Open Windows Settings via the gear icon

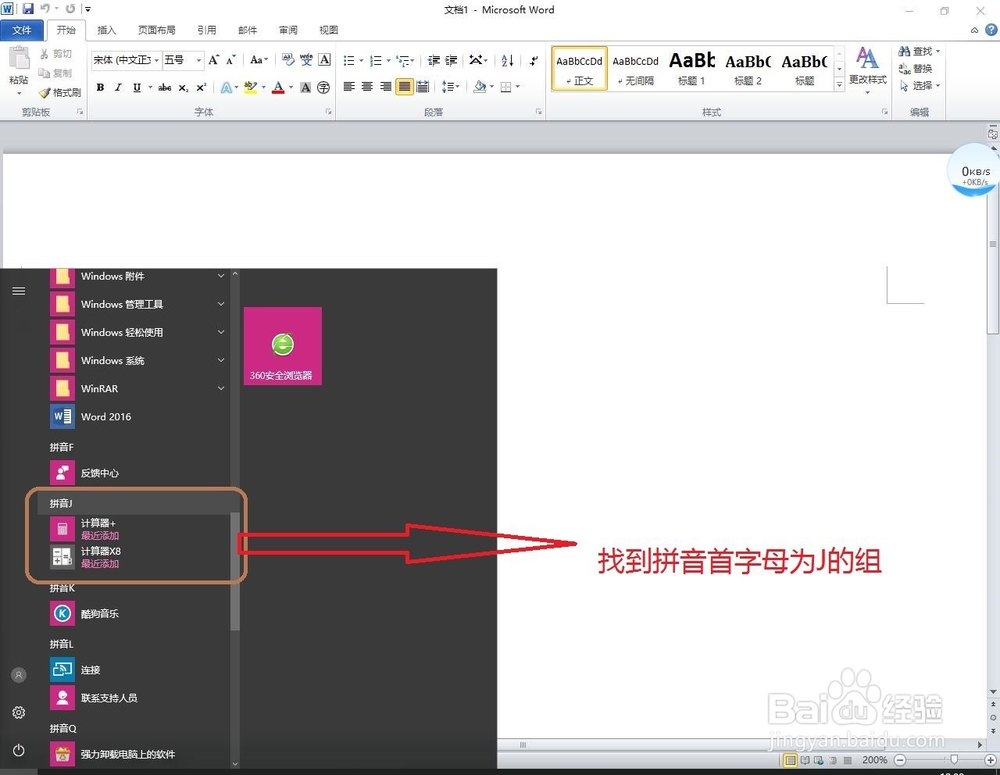18,712
